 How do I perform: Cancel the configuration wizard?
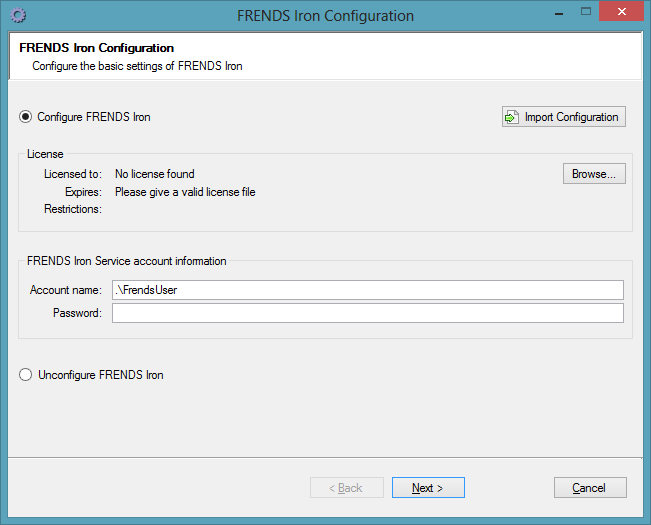tap(590, 488)
